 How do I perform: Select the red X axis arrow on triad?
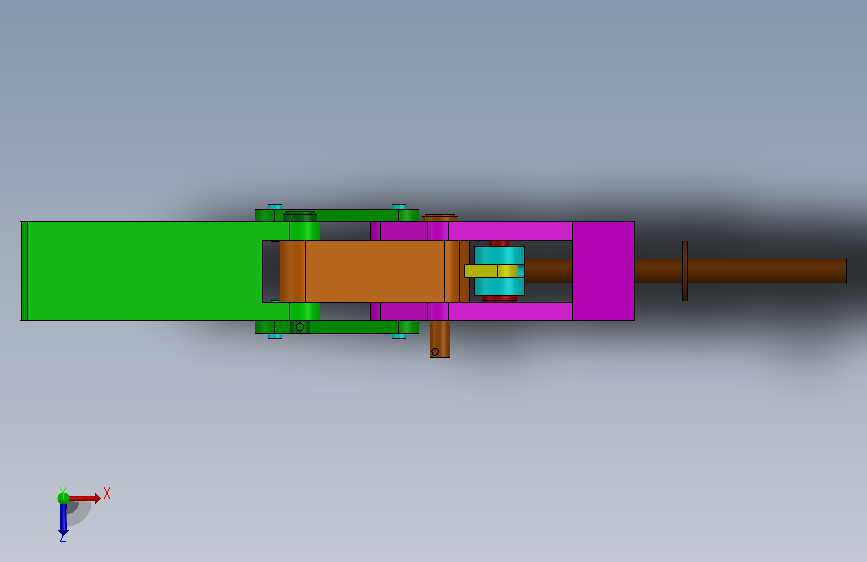click(84, 498)
